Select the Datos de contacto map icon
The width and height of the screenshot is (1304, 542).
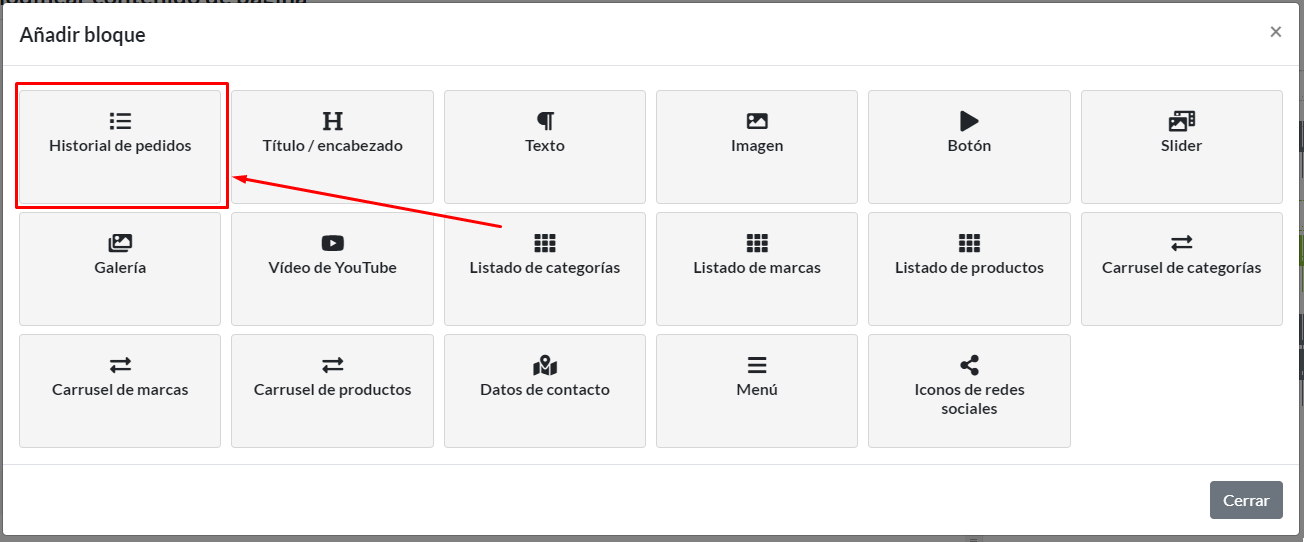545,365
